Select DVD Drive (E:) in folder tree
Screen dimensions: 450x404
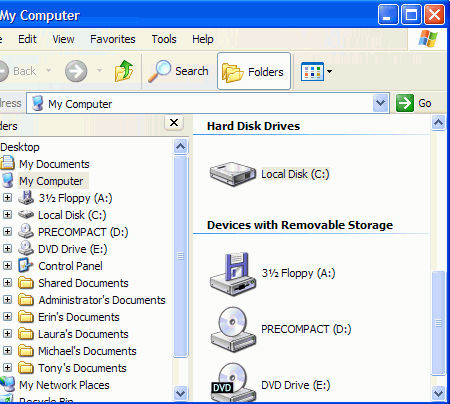[72, 249]
